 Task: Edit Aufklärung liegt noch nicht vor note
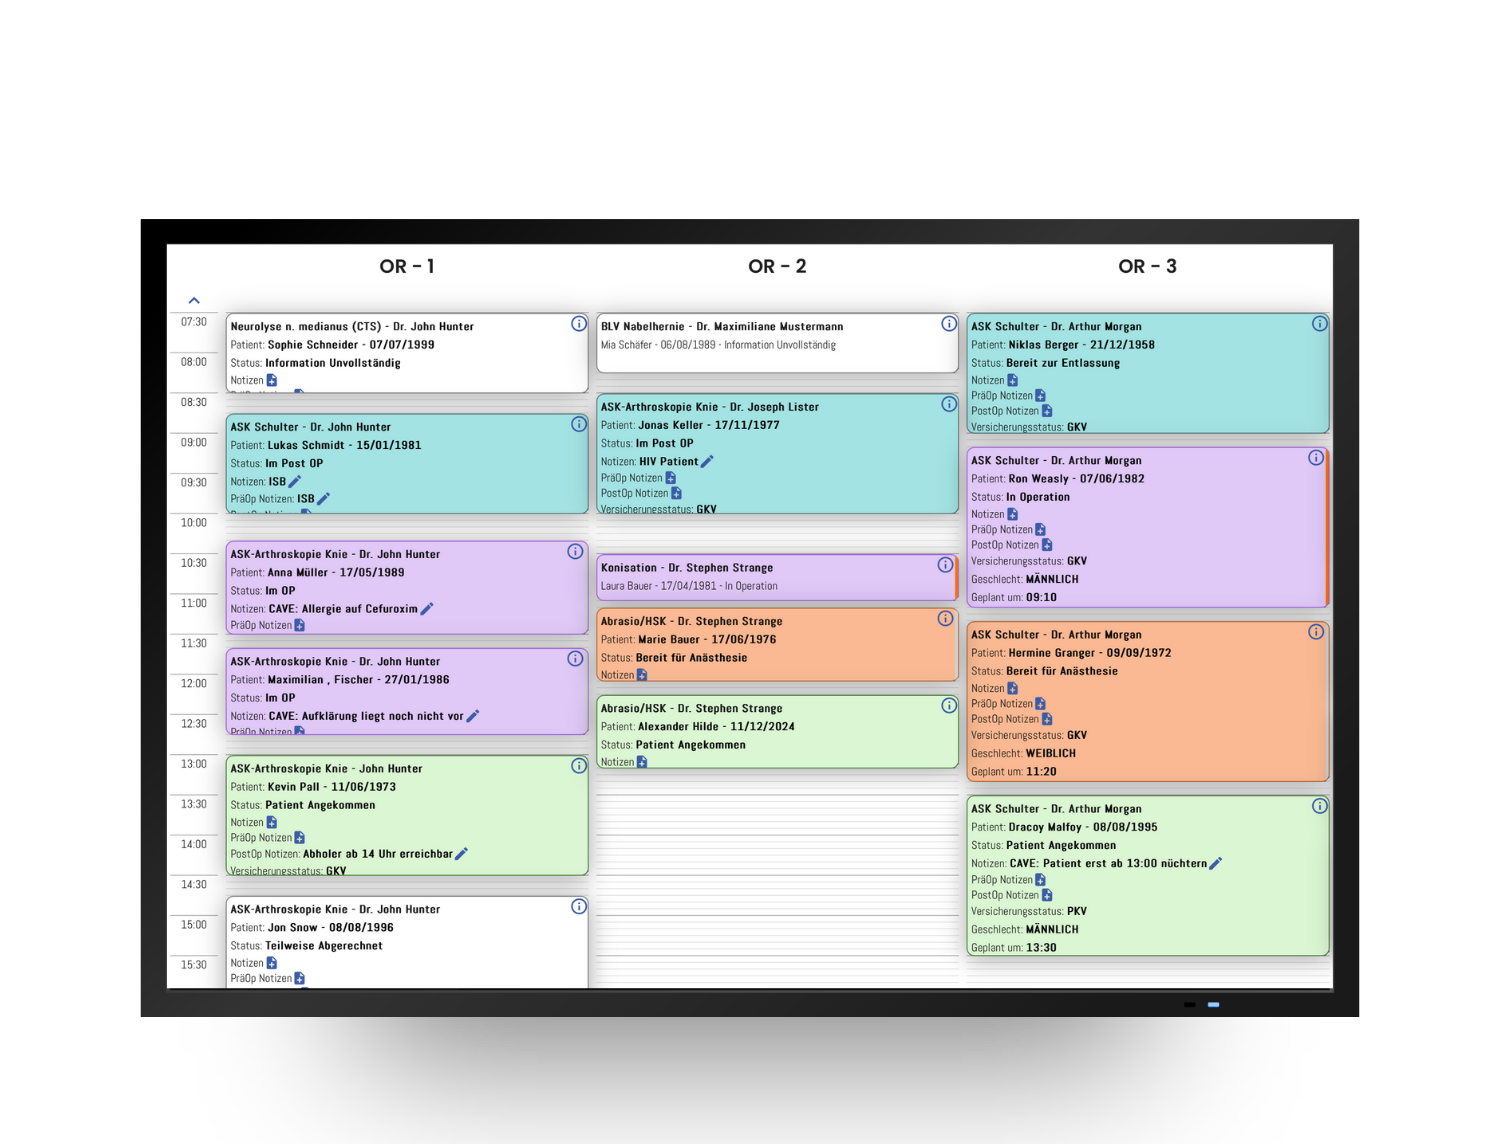[x=473, y=716]
